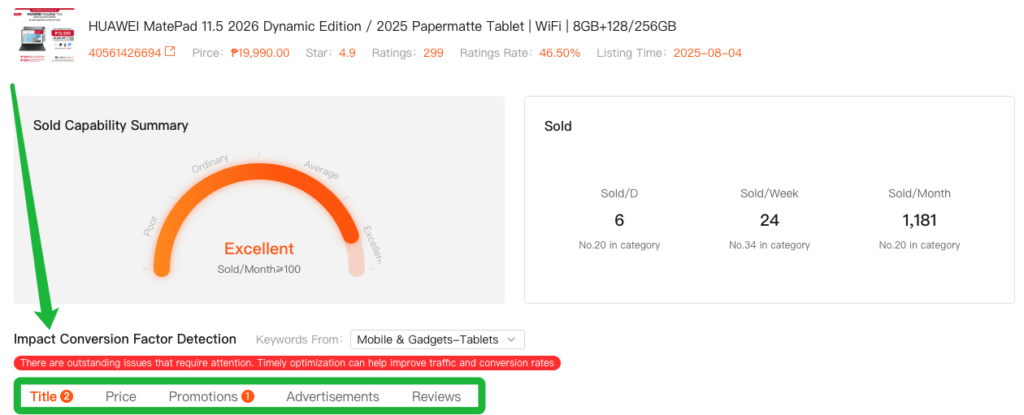Viewport: 1024px width, 415px height.
Task: Click the 4.9 star rating value
Action: click(347, 53)
